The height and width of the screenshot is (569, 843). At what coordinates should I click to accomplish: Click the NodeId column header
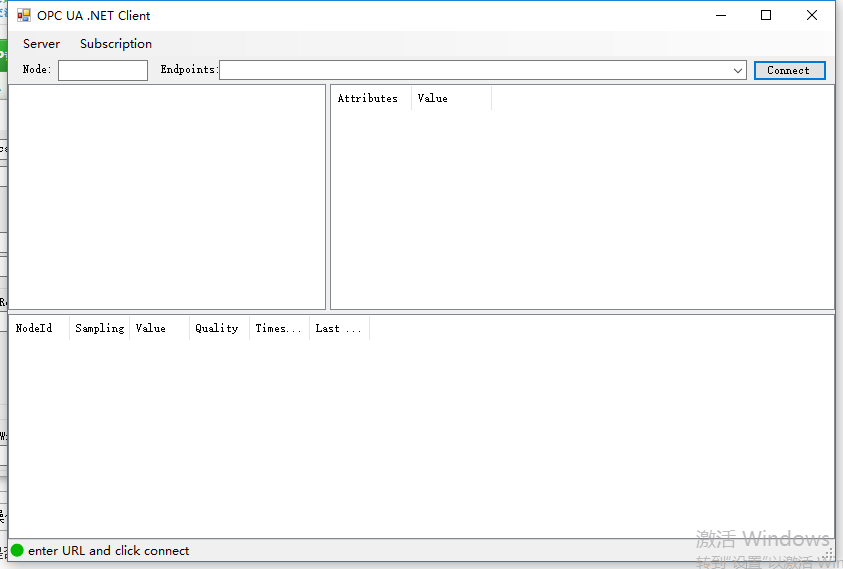(39, 328)
